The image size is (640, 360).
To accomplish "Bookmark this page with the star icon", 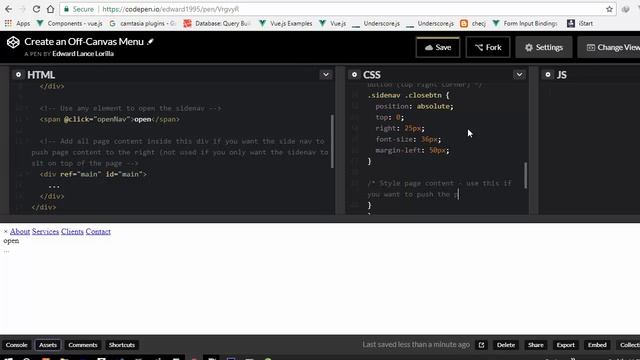I will click(x=609, y=9).
